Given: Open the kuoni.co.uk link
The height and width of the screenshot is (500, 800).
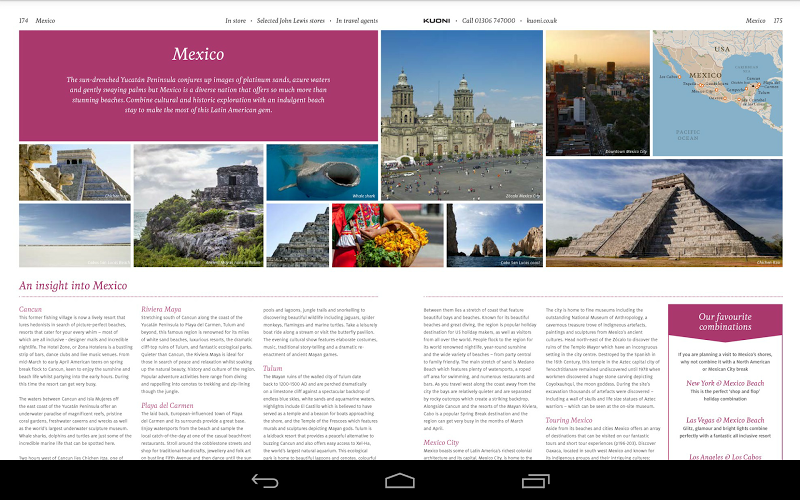Looking at the screenshot, I should (x=541, y=21).
